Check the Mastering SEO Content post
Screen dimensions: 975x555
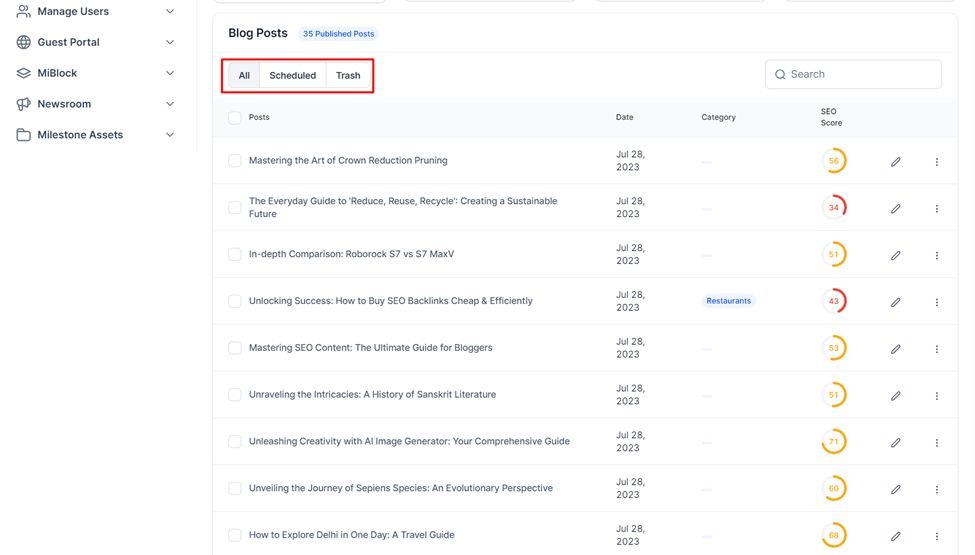coord(234,348)
